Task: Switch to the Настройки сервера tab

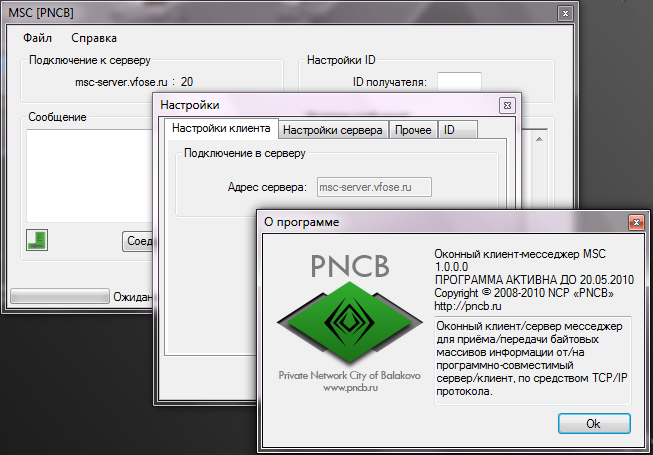Action: (x=332, y=130)
